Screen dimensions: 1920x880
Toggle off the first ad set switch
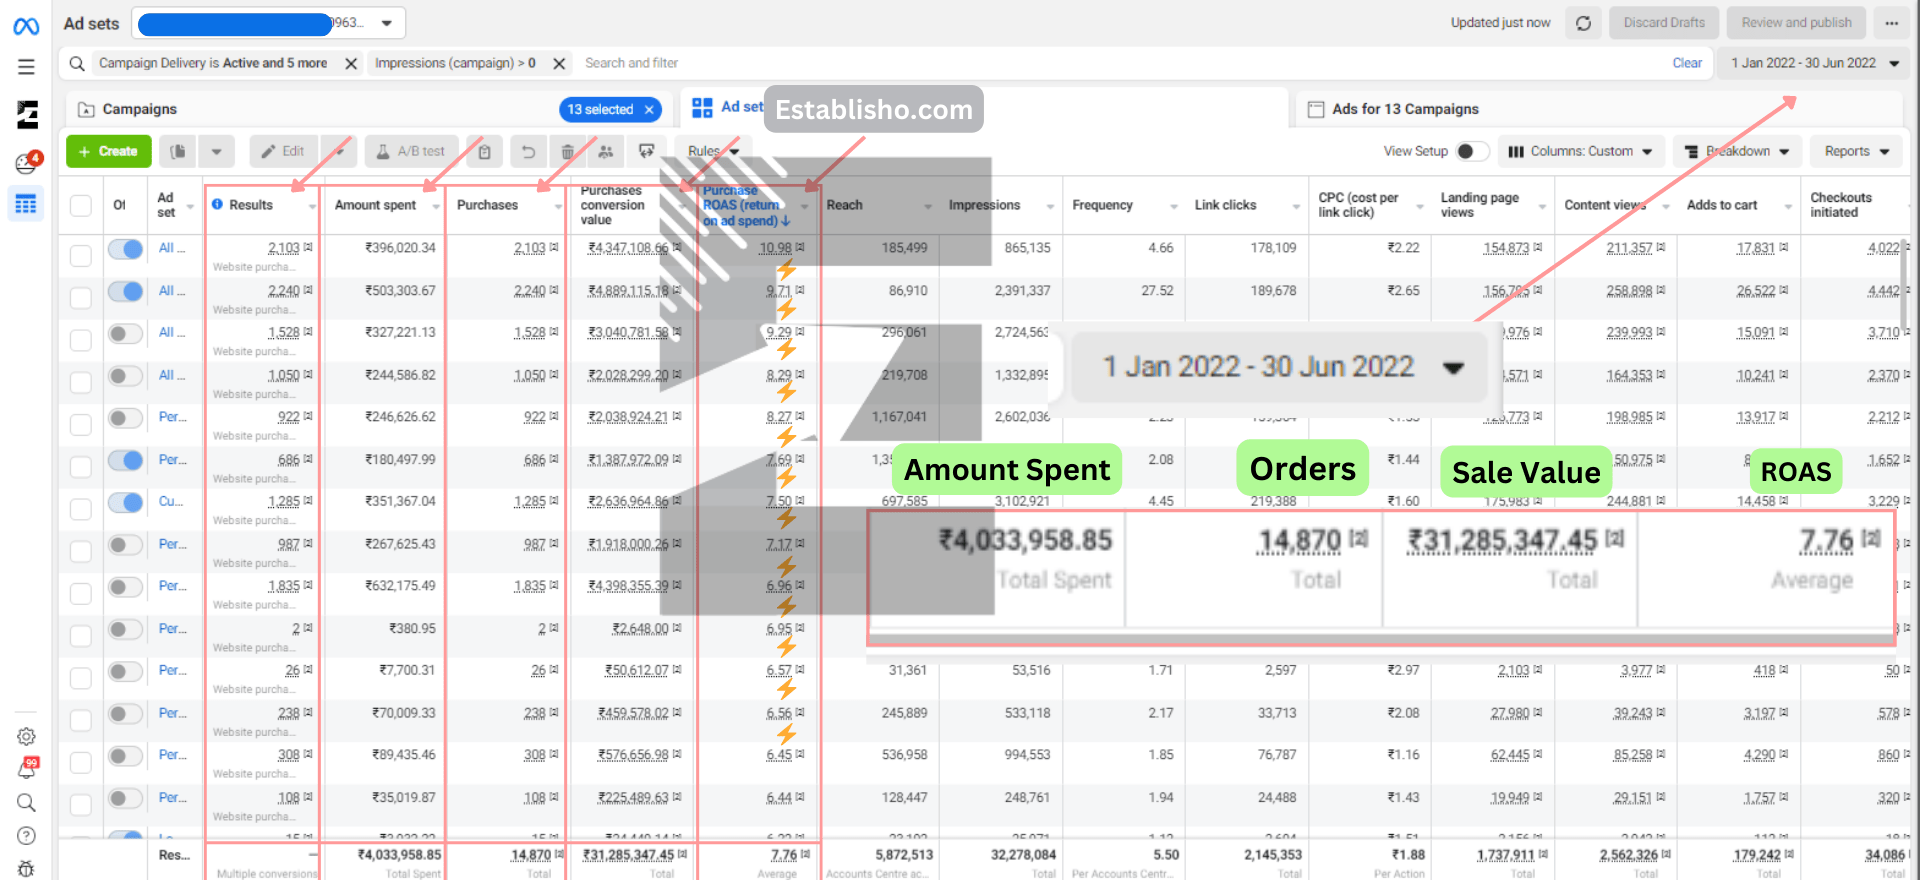pos(126,249)
